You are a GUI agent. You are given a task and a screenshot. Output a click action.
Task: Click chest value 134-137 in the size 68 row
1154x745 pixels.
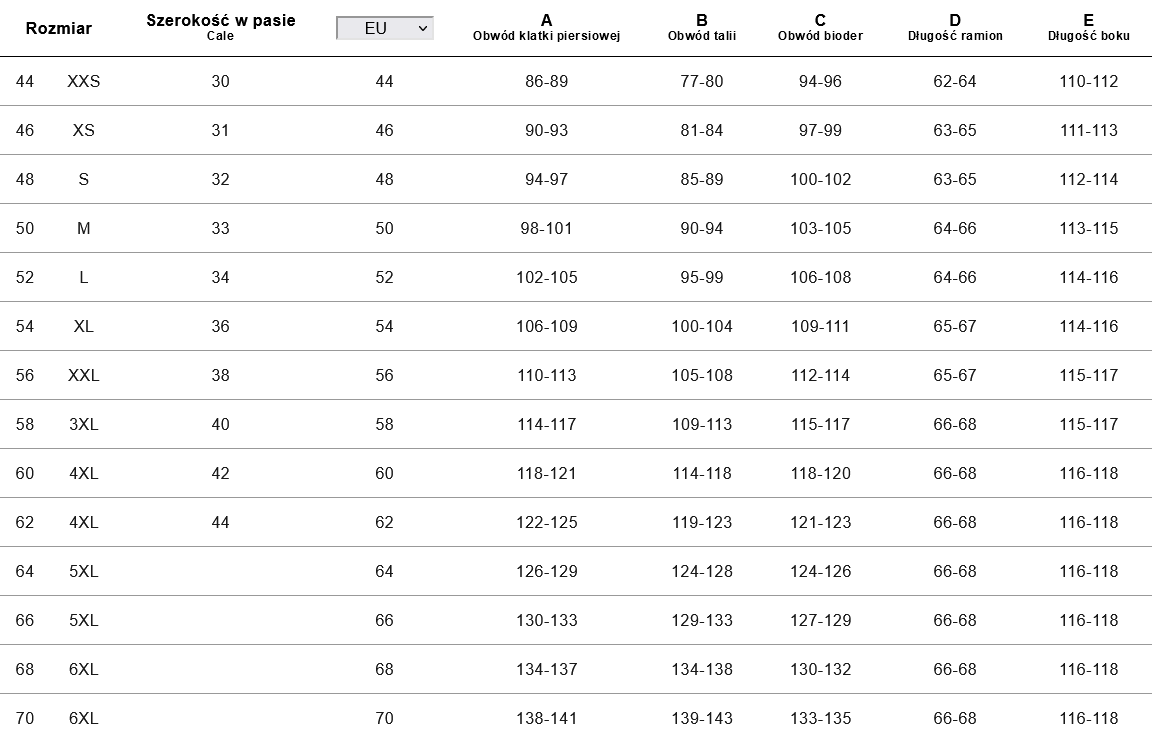[x=546, y=670]
